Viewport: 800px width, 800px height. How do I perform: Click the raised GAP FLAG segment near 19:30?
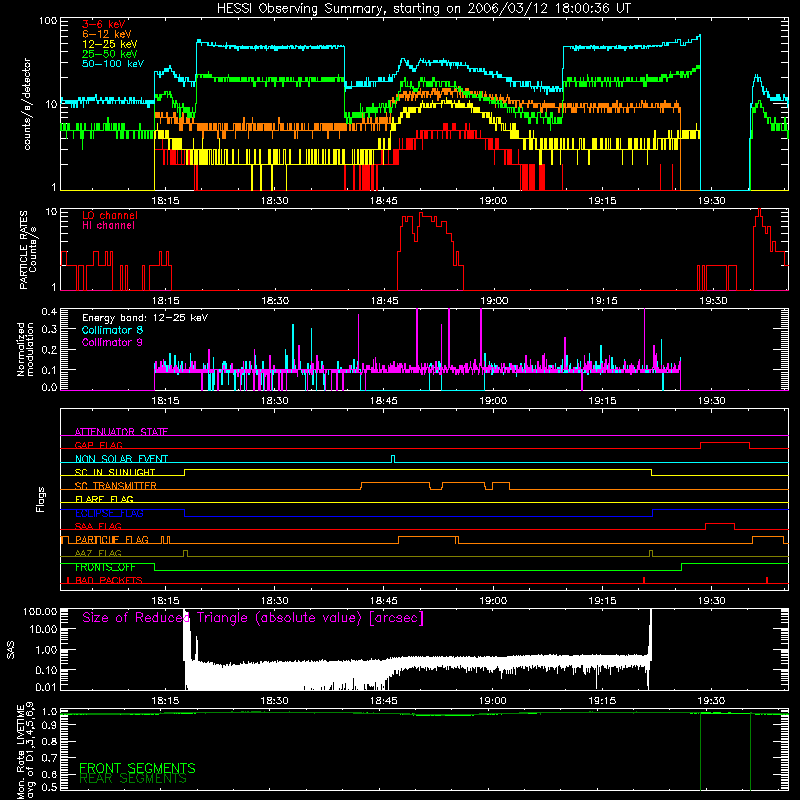coord(724,443)
